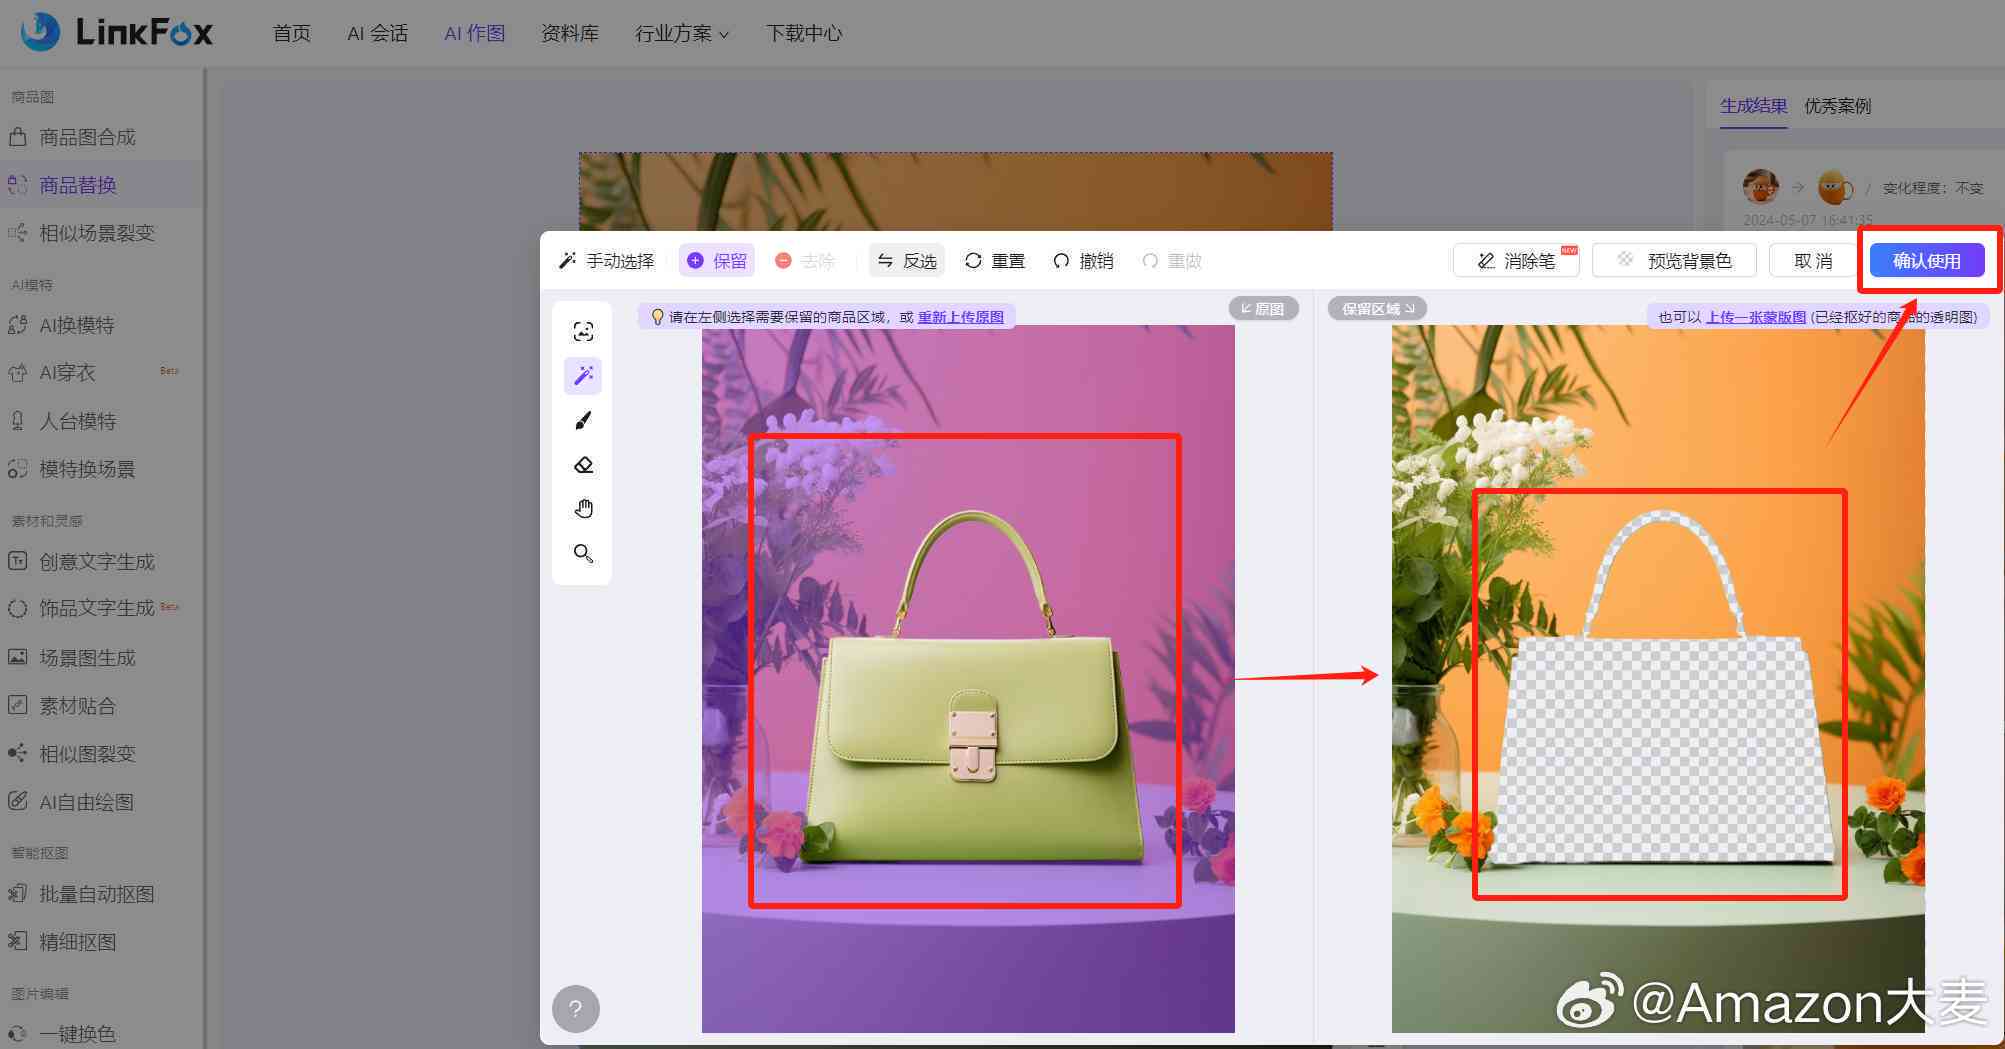Image resolution: width=2005 pixels, height=1049 pixels.
Task: Expand the 行业方案 dropdown menu
Action: pos(682,33)
